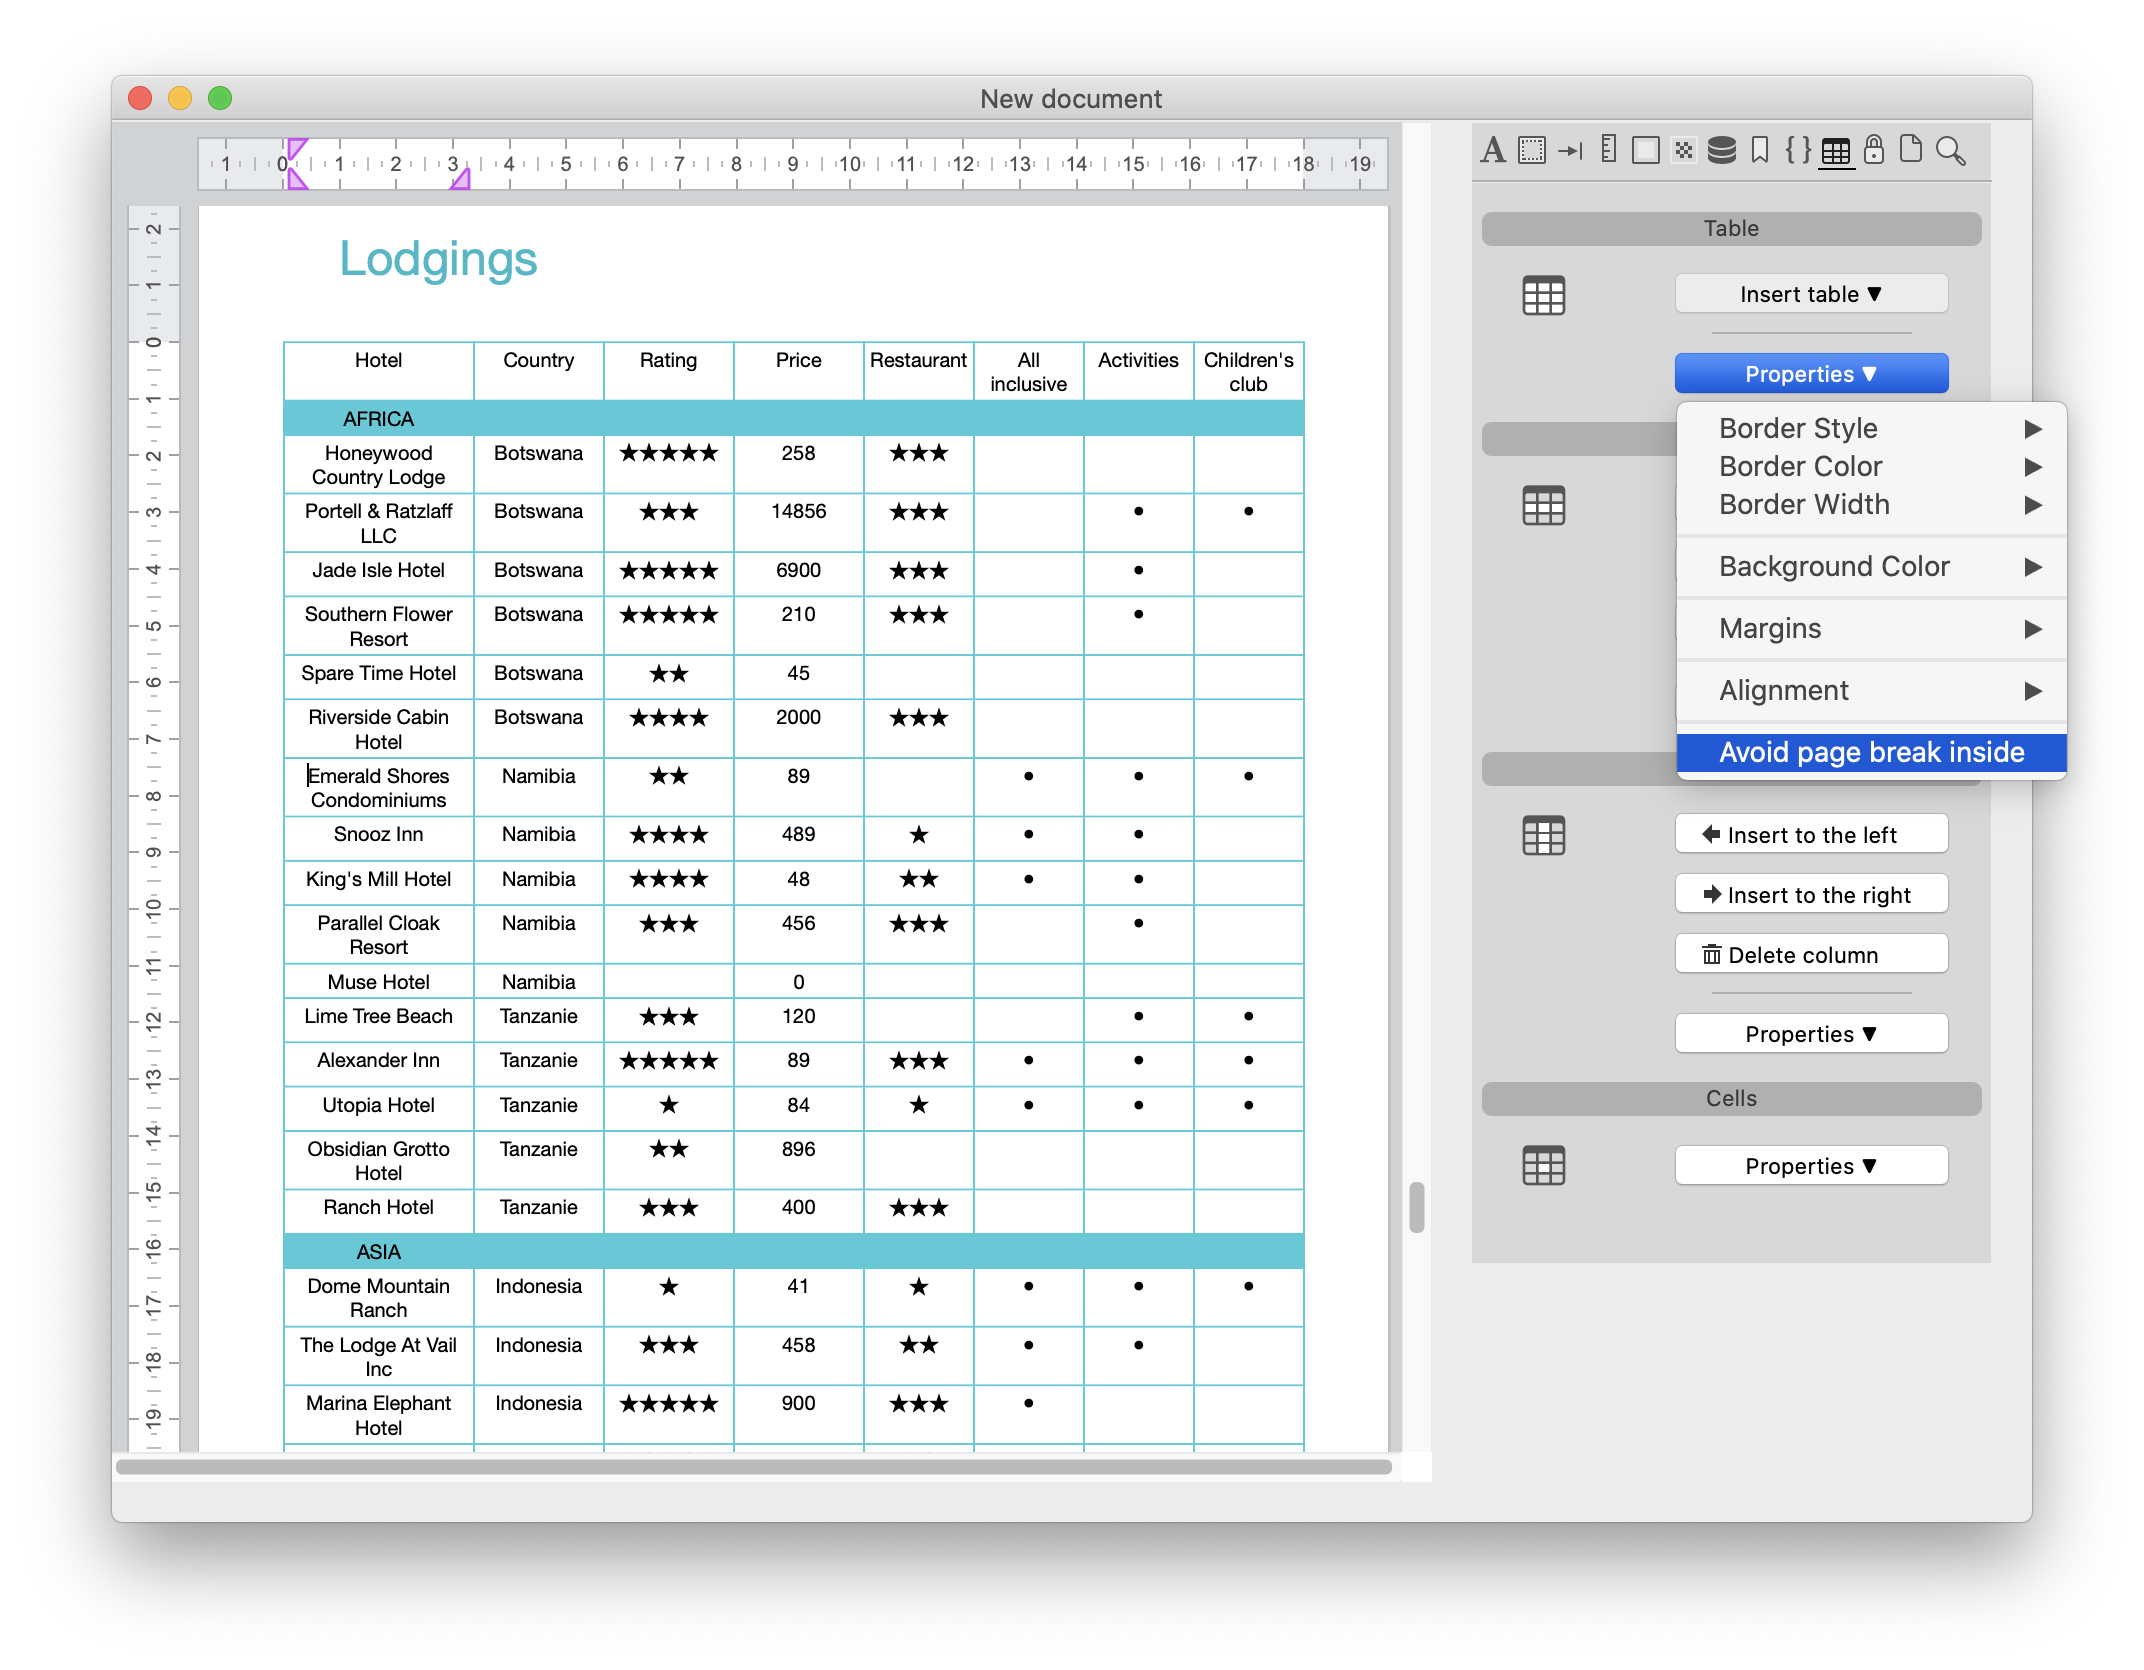Screen dimensions: 2144x1670
Task: Click the horizontal scrollbar at bottom
Action: [753, 1467]
